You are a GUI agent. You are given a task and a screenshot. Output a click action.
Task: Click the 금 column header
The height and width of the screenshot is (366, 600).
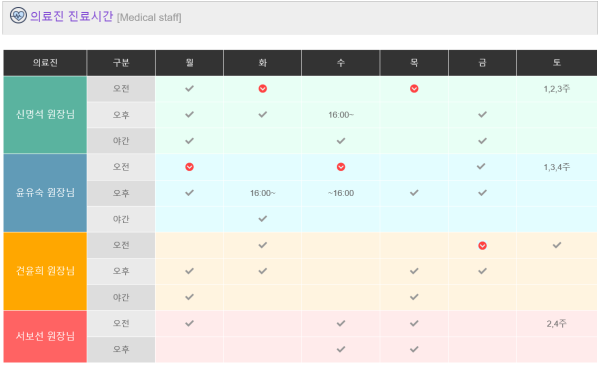click(483, 63)
